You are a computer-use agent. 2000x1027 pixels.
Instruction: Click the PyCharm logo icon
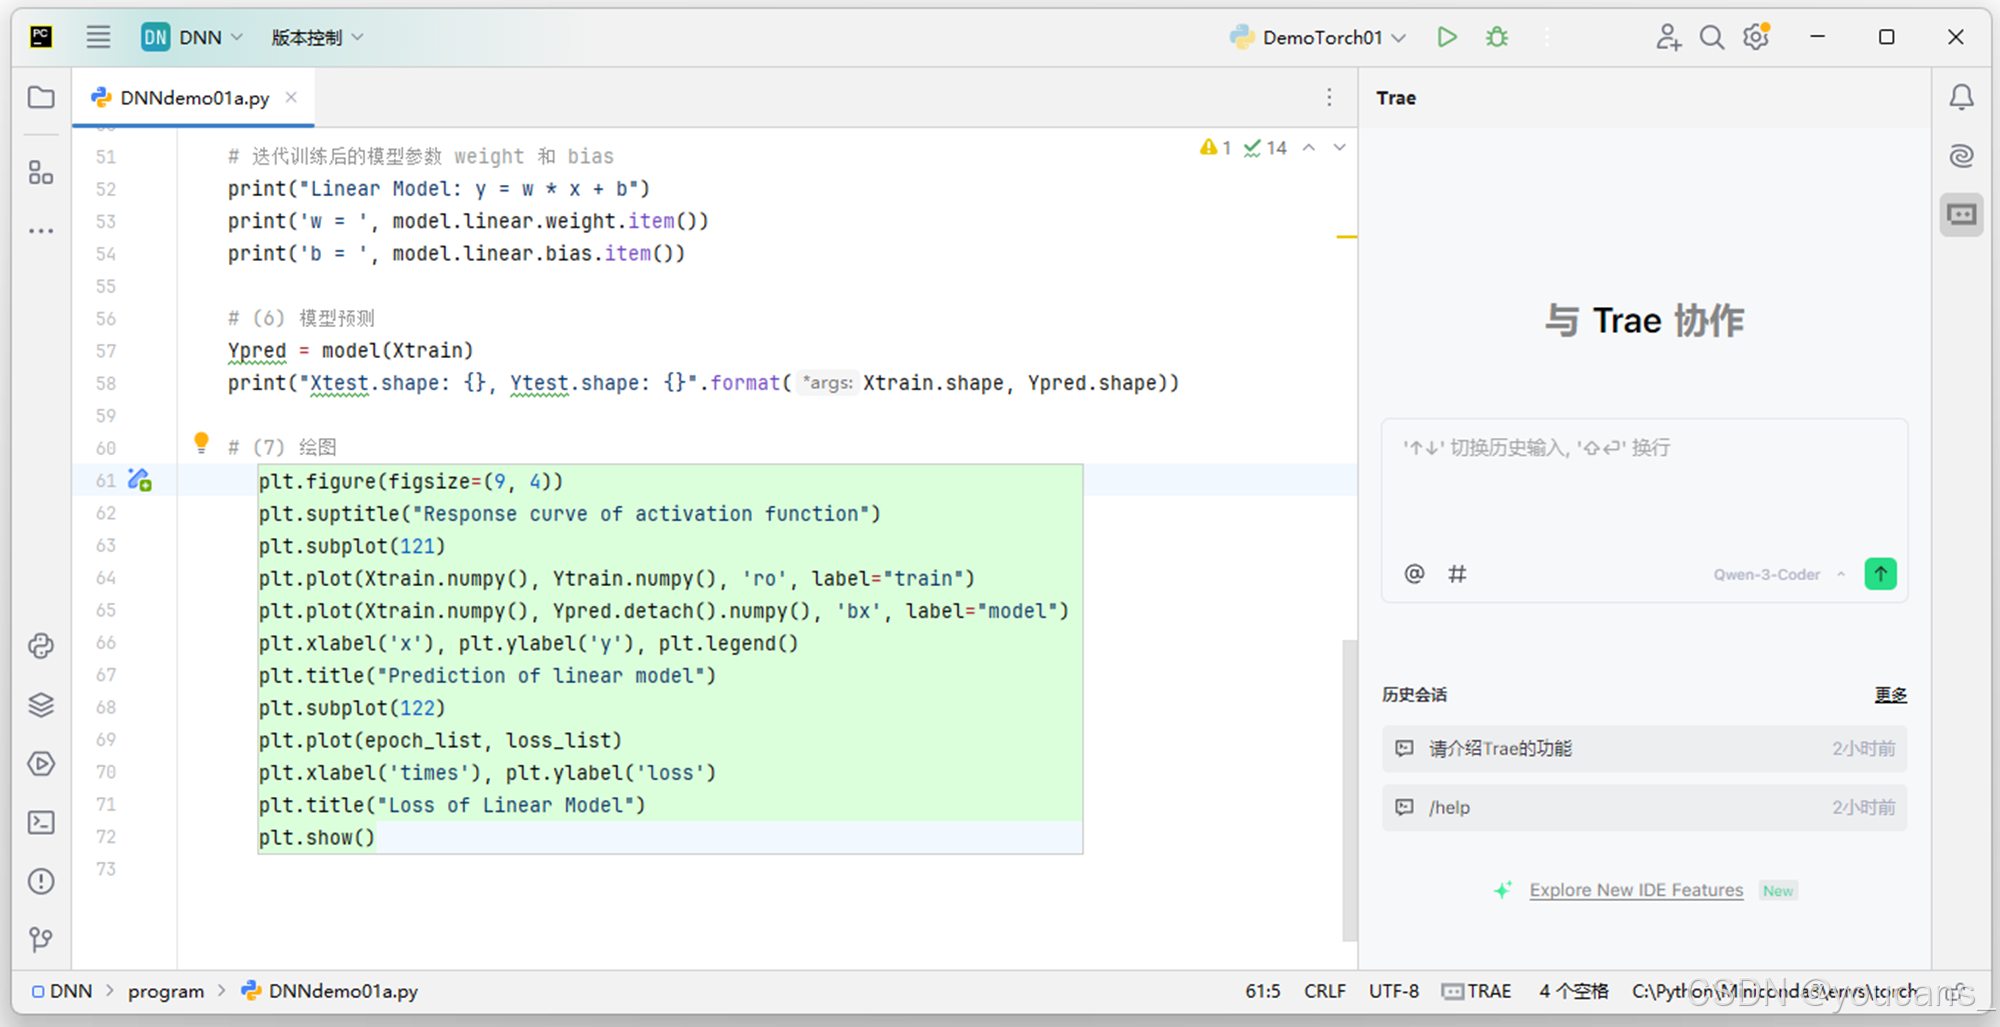[x=41, y=38]
